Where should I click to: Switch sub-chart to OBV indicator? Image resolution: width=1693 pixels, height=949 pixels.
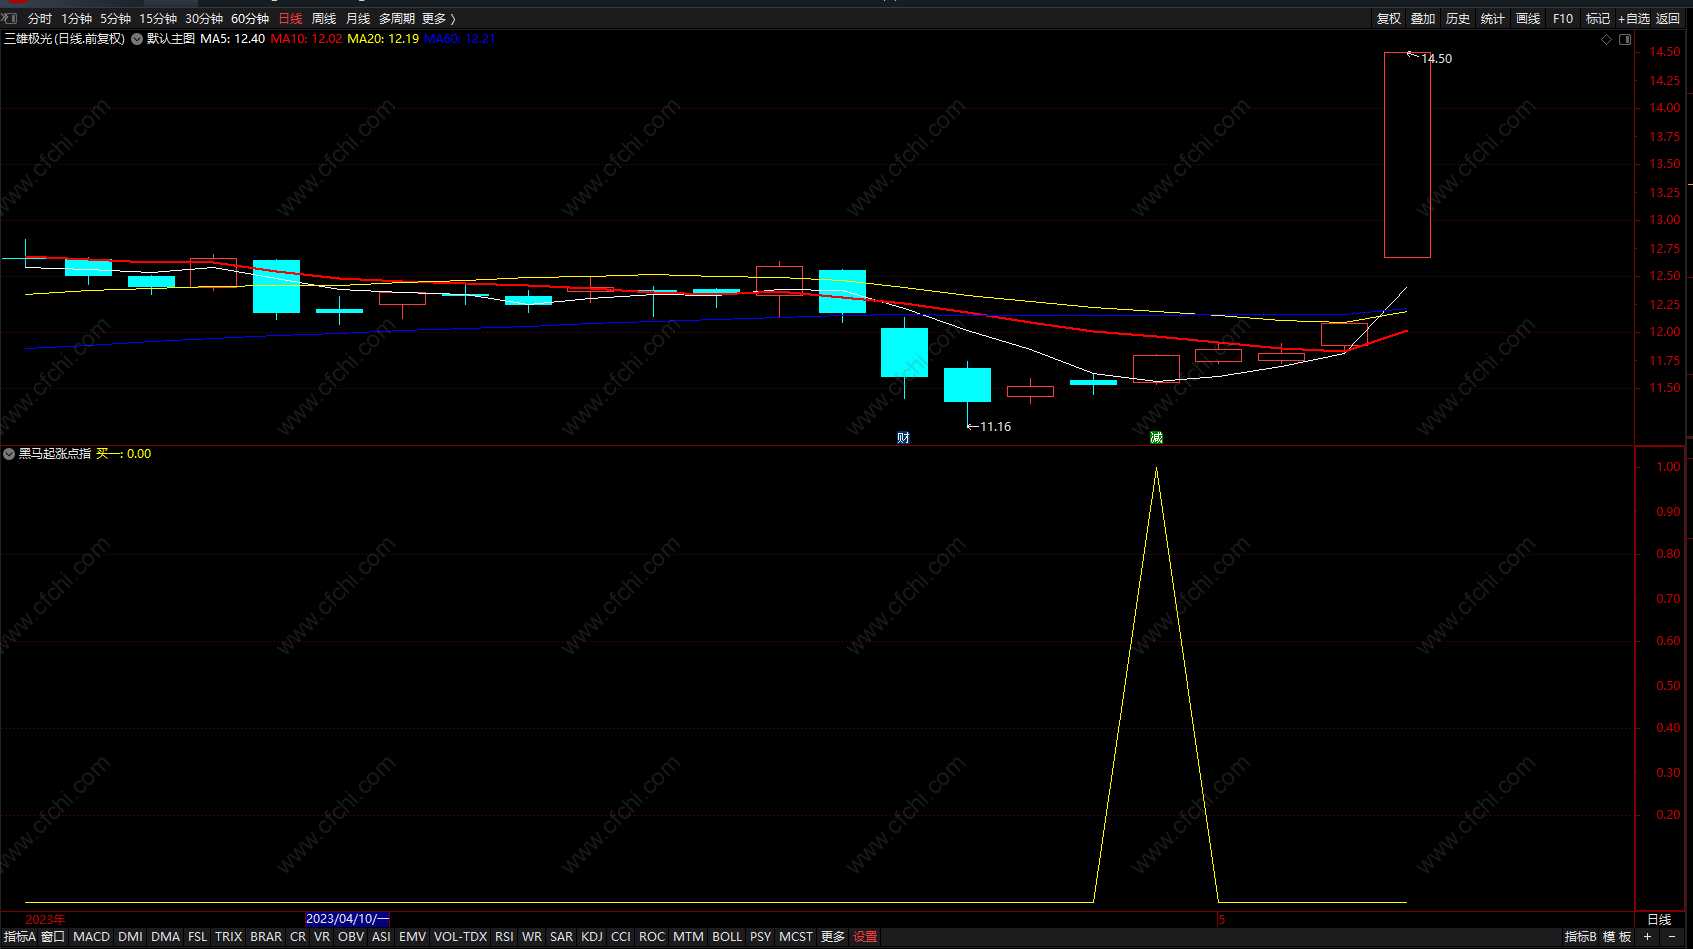[351, 937]
